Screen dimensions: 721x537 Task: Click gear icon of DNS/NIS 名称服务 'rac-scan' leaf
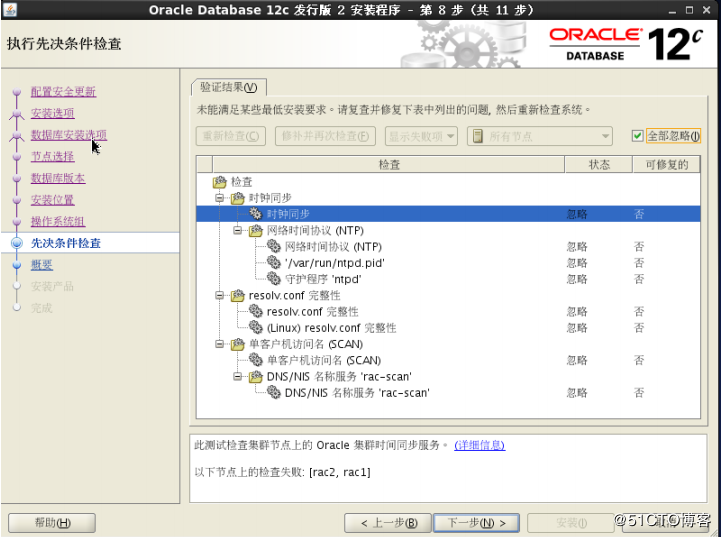click(274, 393)
